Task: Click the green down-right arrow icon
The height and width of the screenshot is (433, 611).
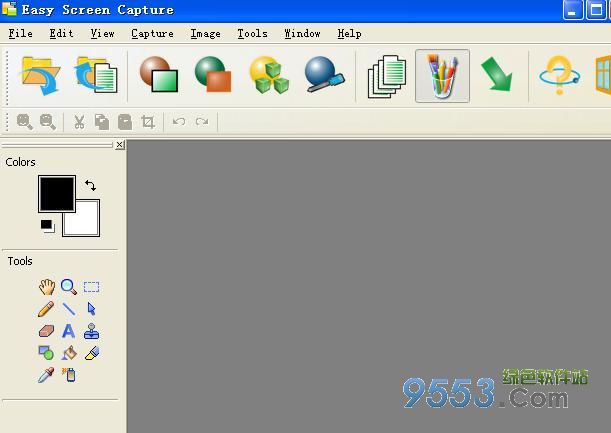Action: point(497,74)
